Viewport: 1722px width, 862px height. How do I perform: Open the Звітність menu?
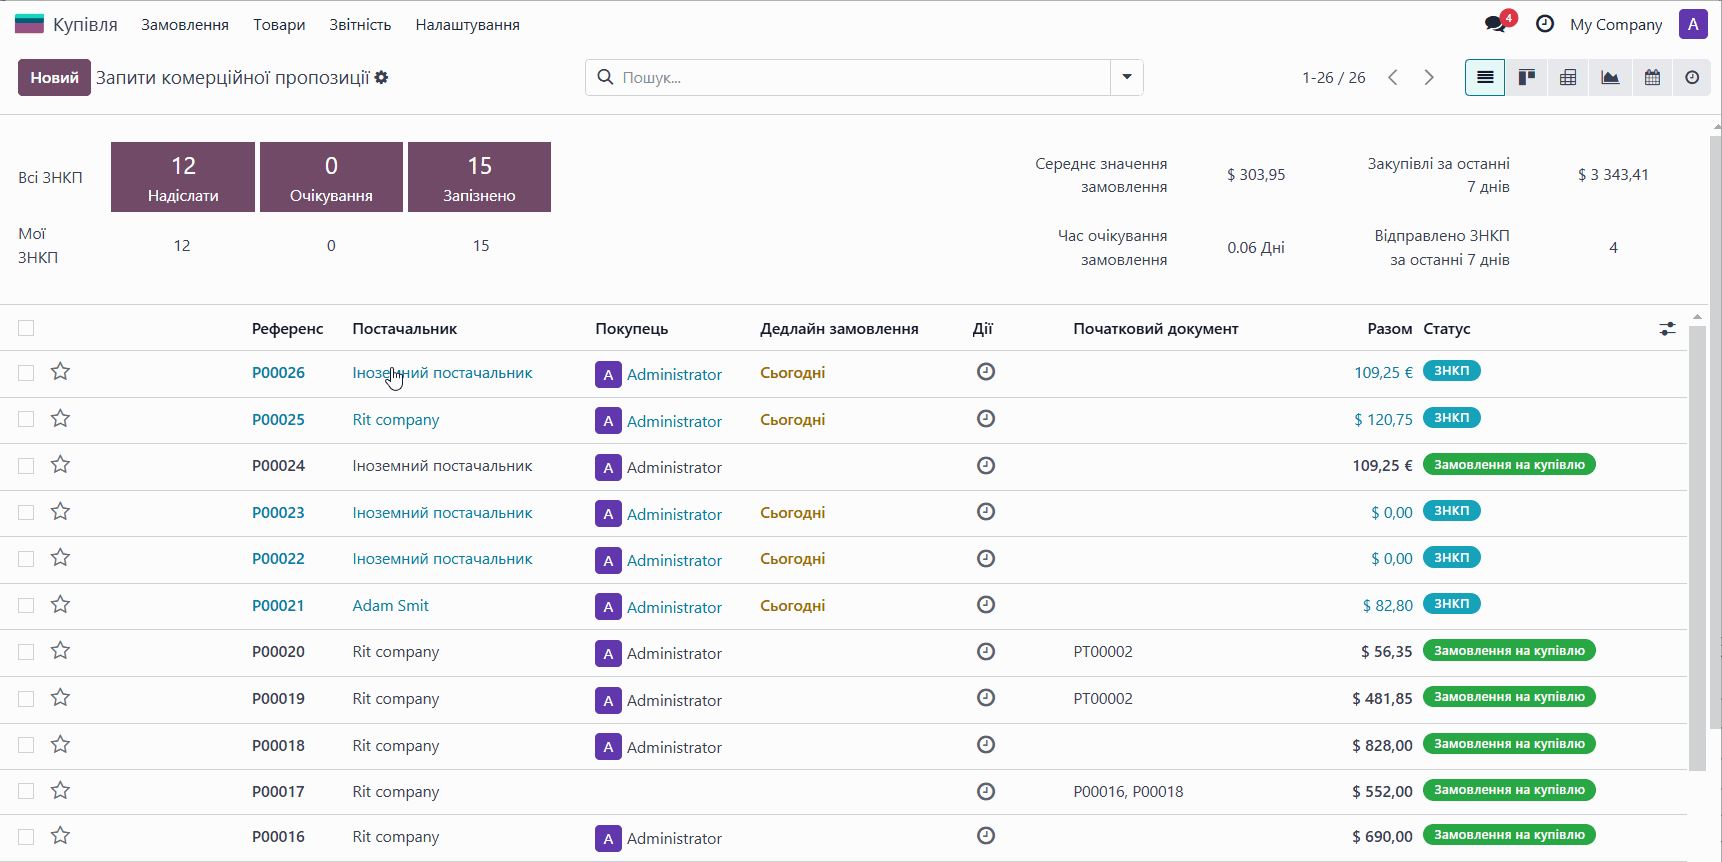click(360, 25)
